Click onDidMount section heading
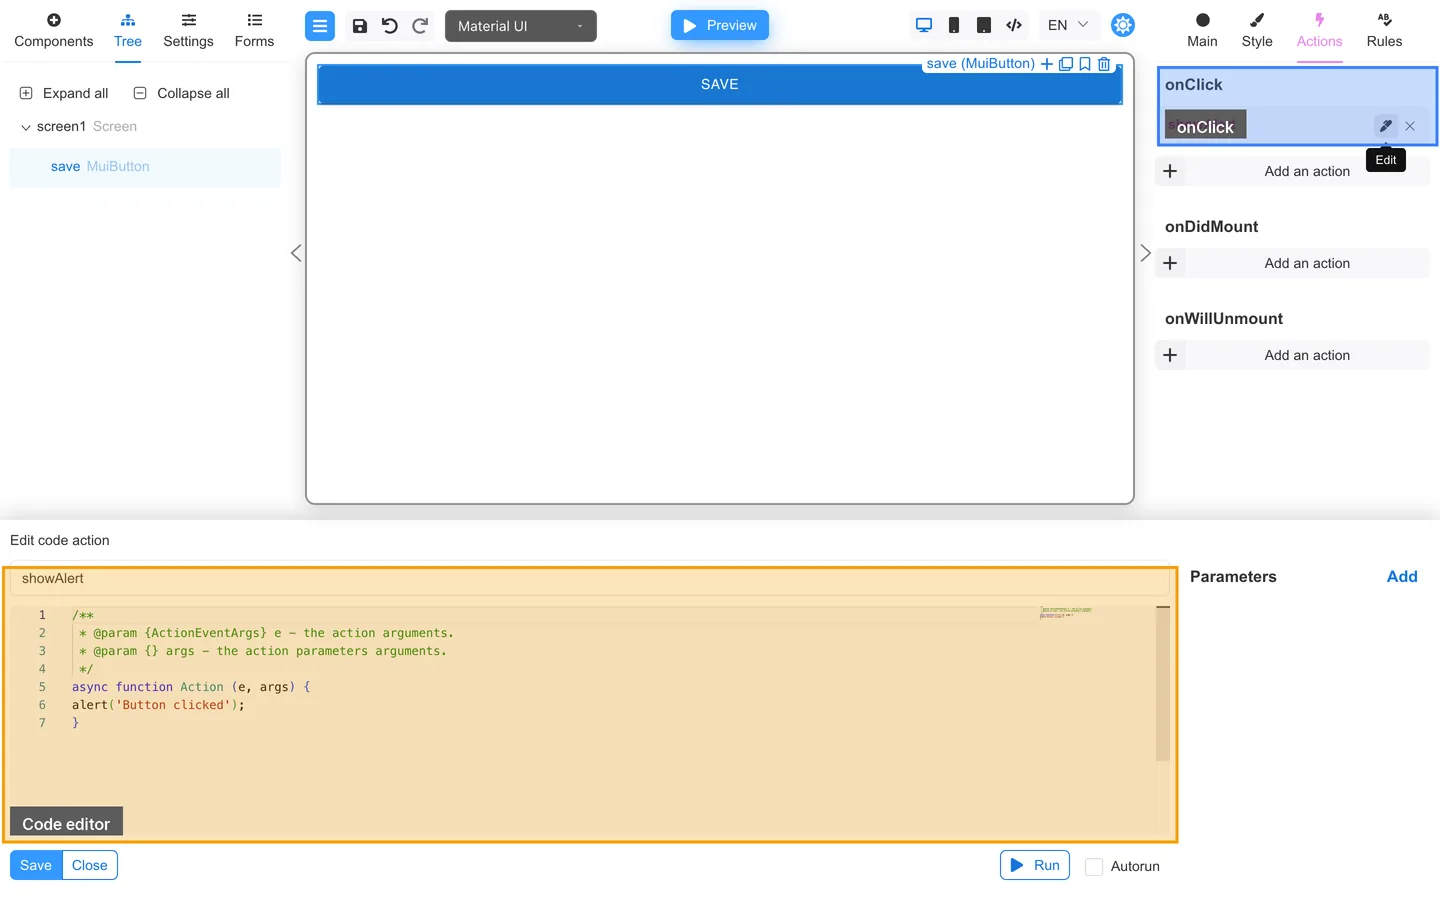This screenshot has height=900, width=1440. 1212,227
